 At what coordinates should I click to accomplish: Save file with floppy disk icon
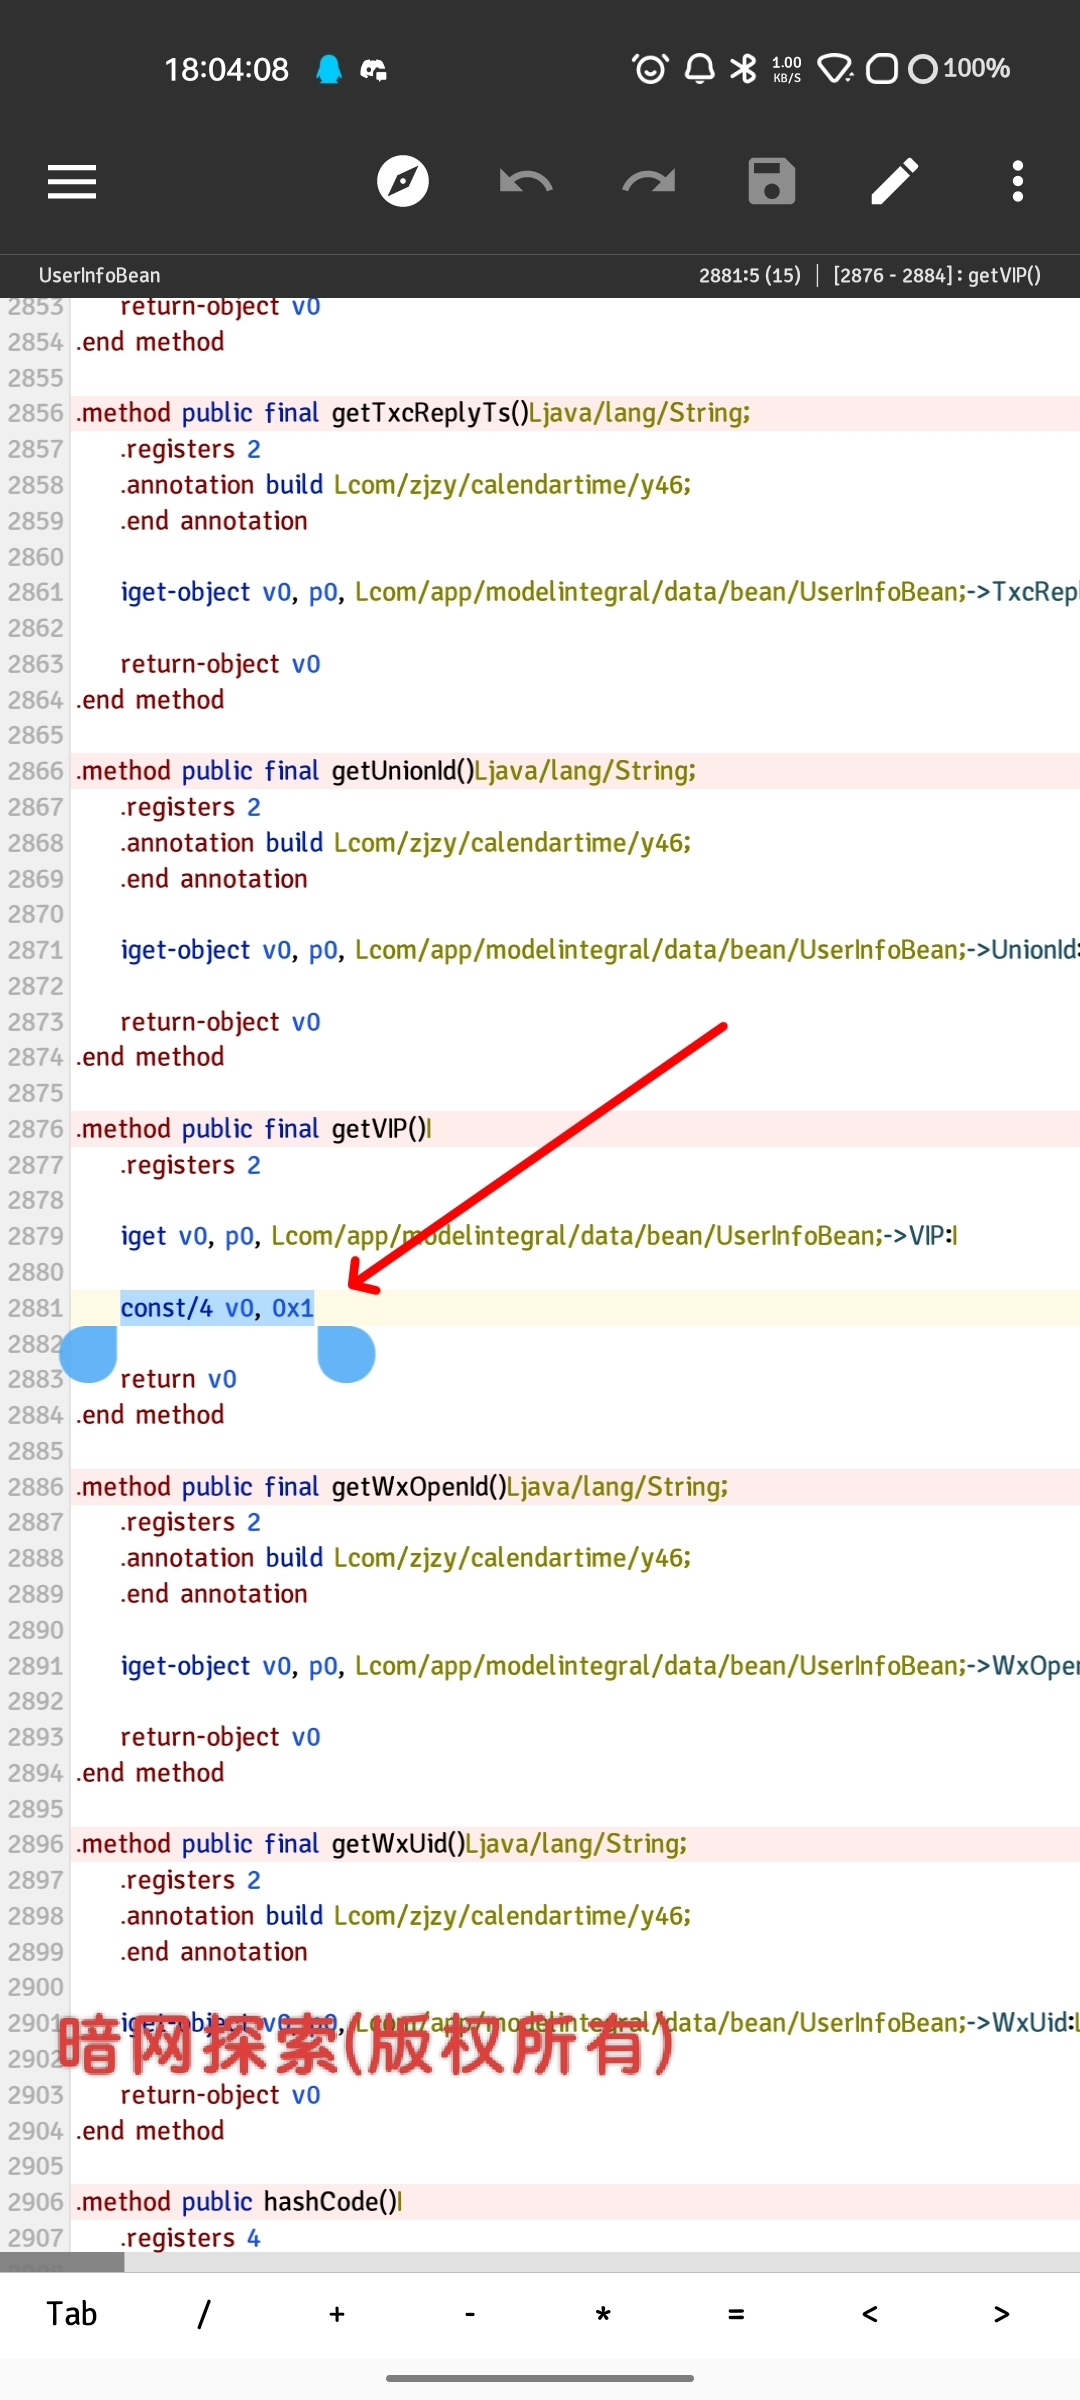pos(771,182)
